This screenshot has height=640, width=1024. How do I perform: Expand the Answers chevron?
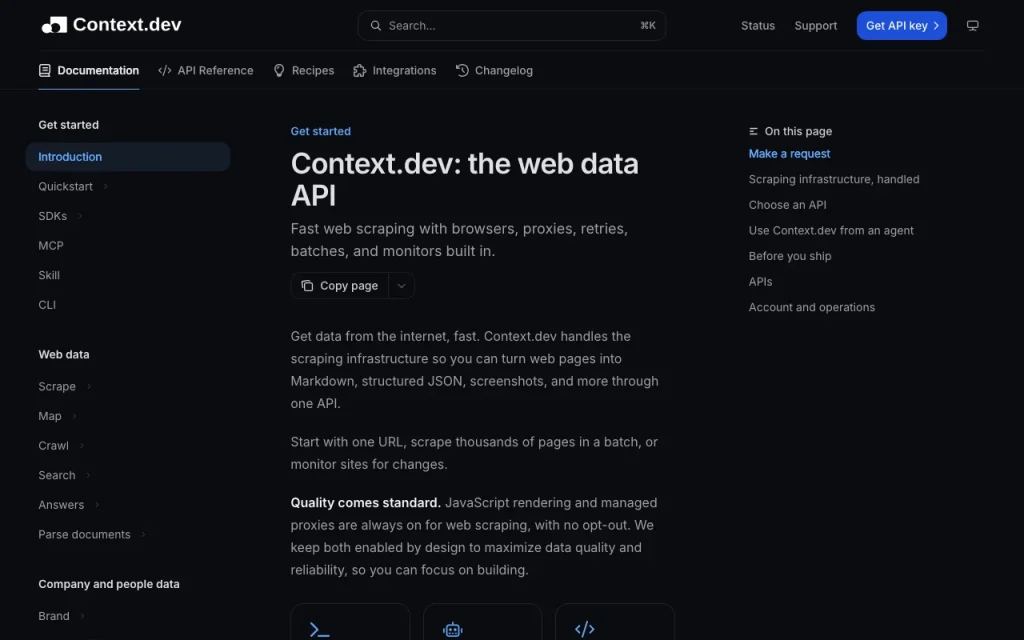97,505
